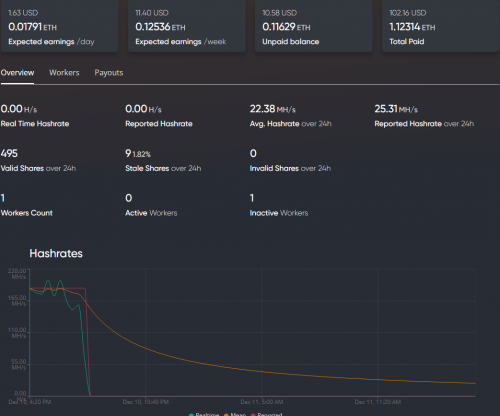Click the 165.00 MH/s axis label
The width and height of the screenshot is (500, 416).
[x=17, y=300]
